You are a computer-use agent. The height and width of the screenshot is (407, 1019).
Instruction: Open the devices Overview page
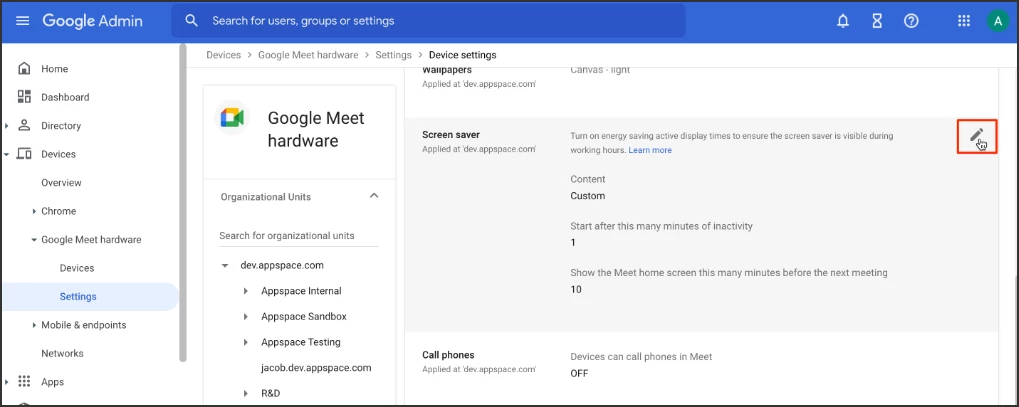point(62,183)
